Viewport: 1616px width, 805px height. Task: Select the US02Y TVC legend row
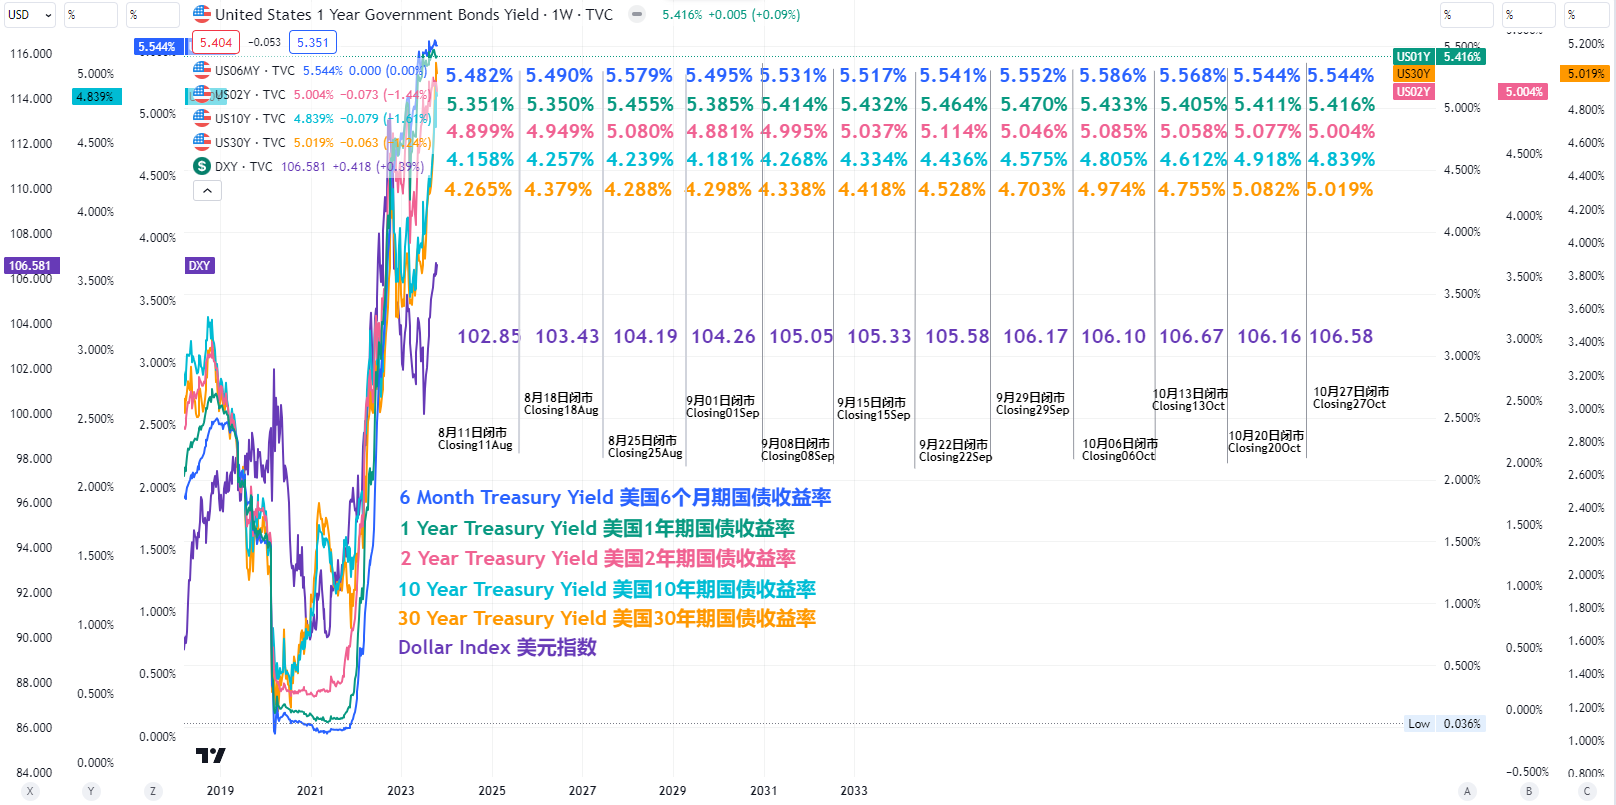pos(311,94)
